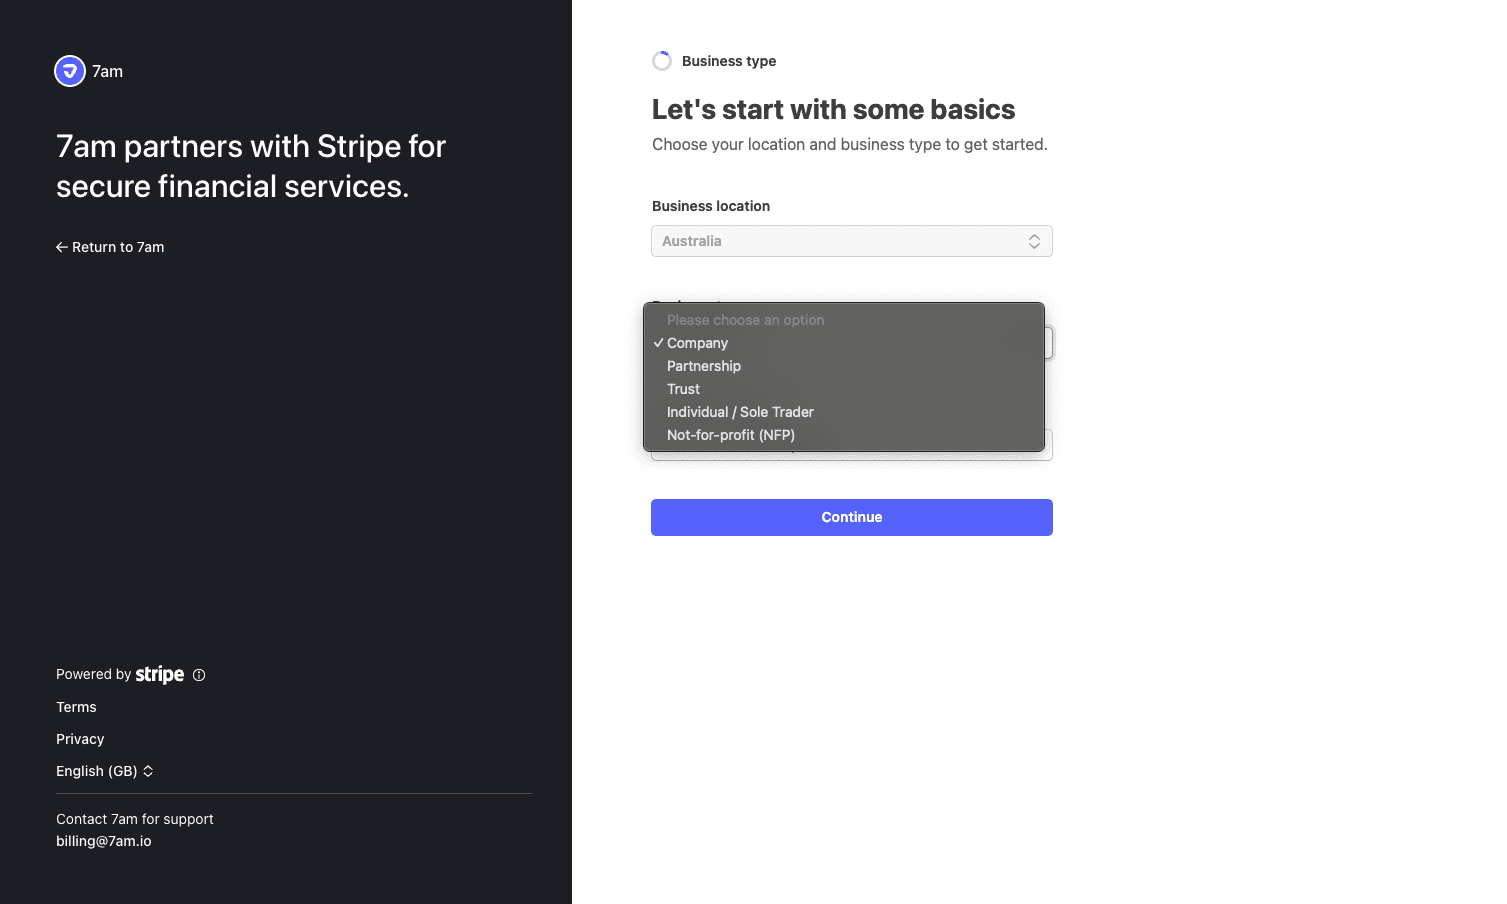Select the Trust option
This screenshot has width=1507, height=904.
(684, 389)
